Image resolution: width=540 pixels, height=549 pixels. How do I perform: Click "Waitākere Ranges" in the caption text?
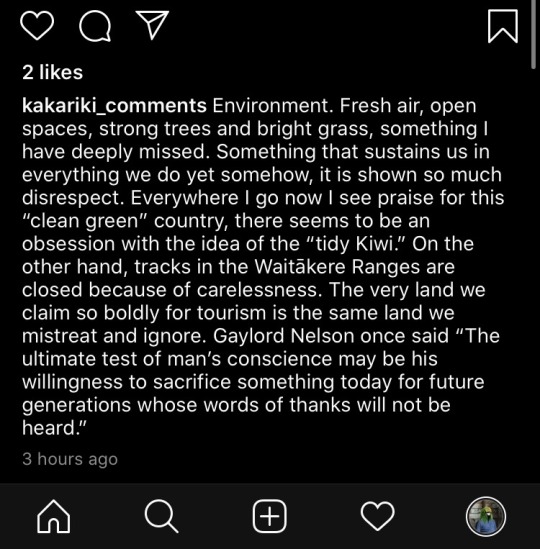click(x=354, y=267)
